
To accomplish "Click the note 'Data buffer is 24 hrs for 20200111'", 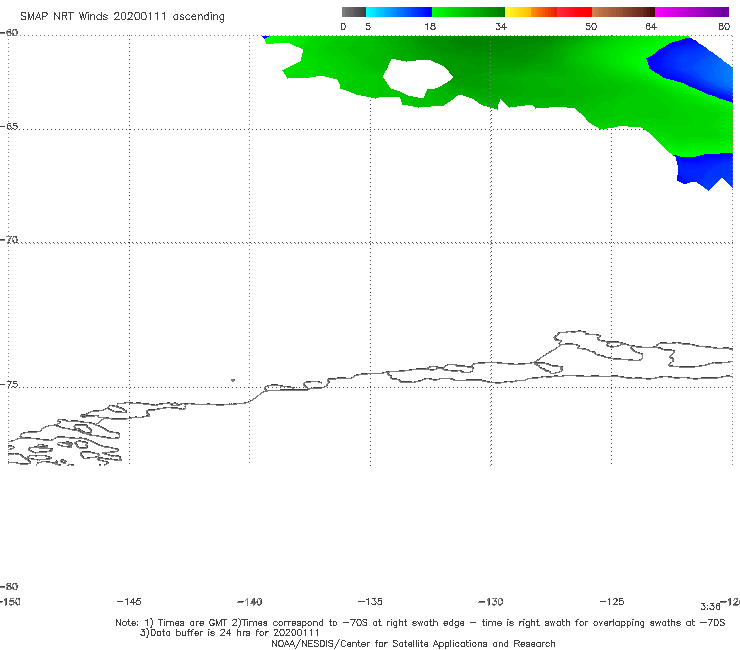I will (230, 633).
